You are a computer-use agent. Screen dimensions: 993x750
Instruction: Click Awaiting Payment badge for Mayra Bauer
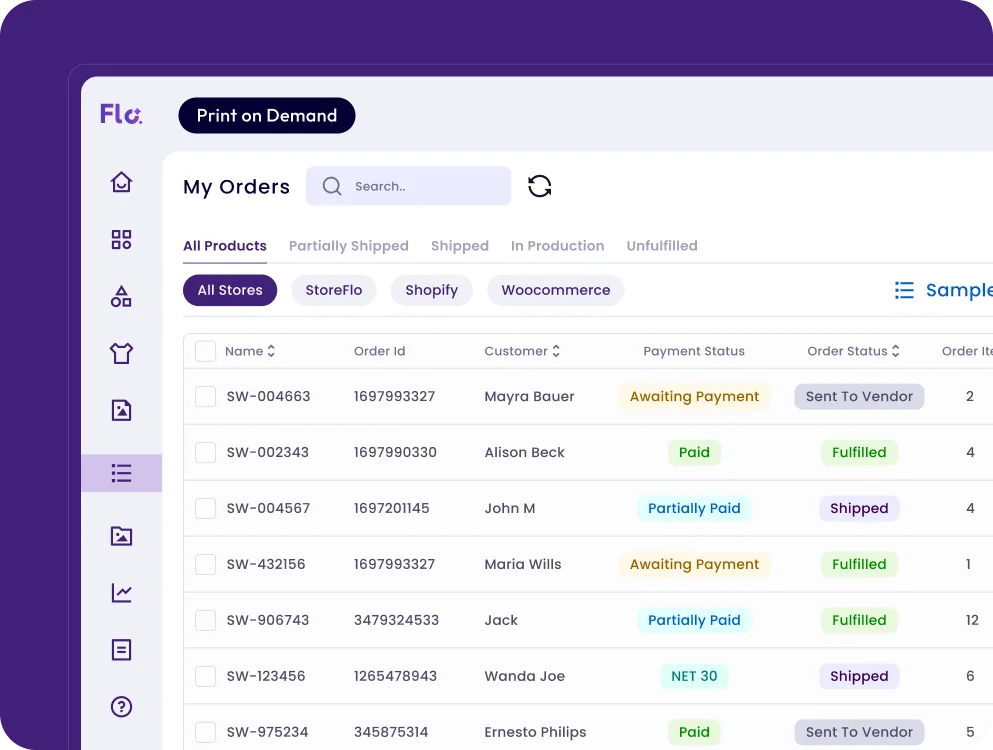(694, 397)
